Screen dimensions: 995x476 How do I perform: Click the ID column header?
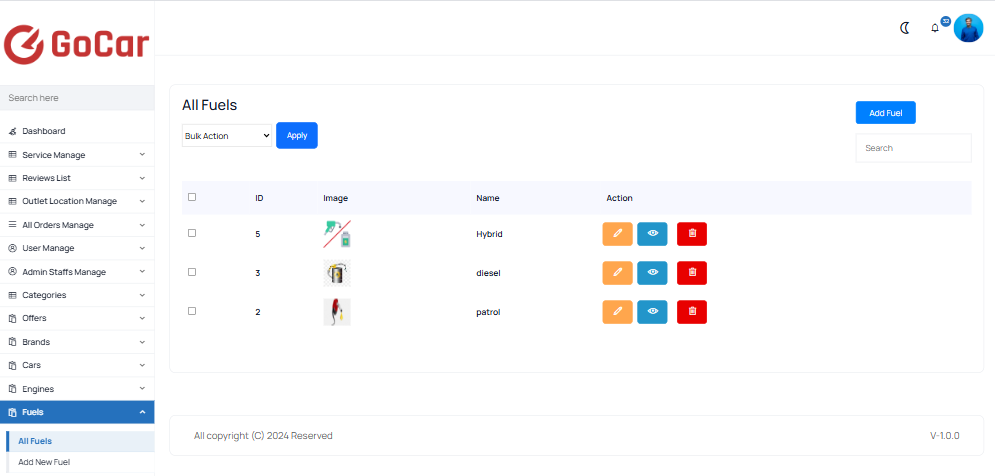(x=260, y=198)
